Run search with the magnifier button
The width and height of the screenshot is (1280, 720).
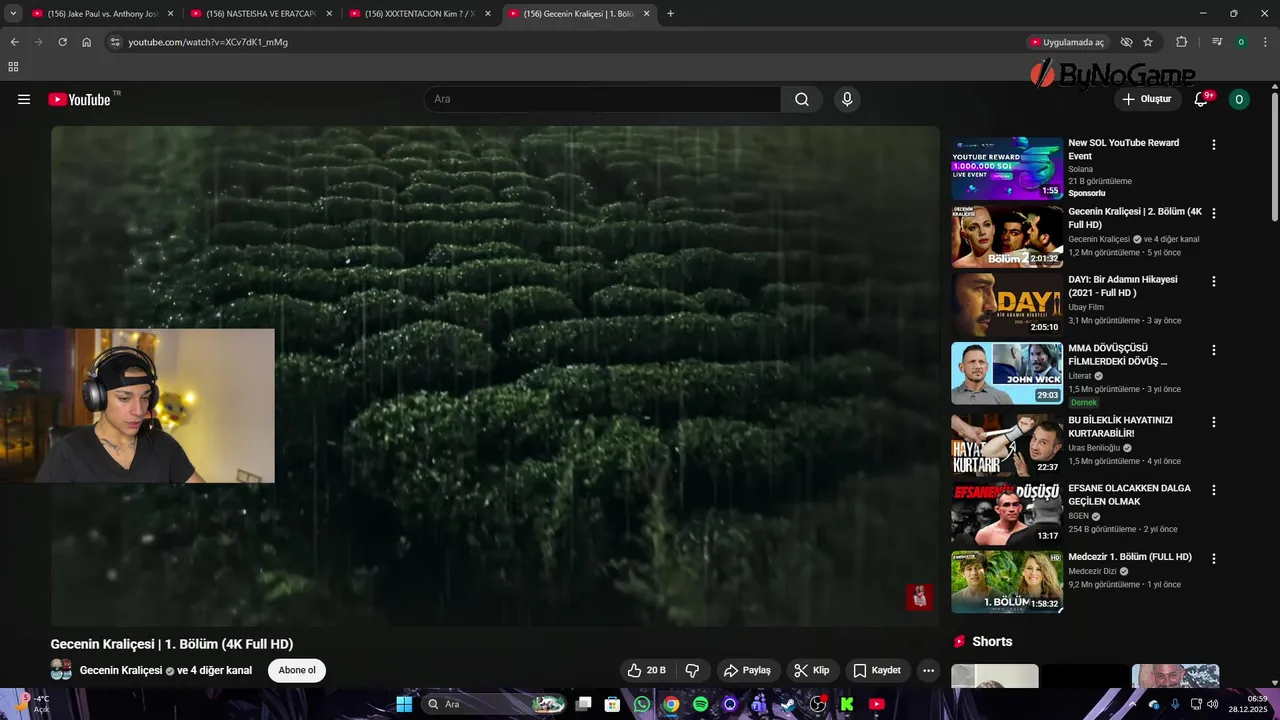802,99
